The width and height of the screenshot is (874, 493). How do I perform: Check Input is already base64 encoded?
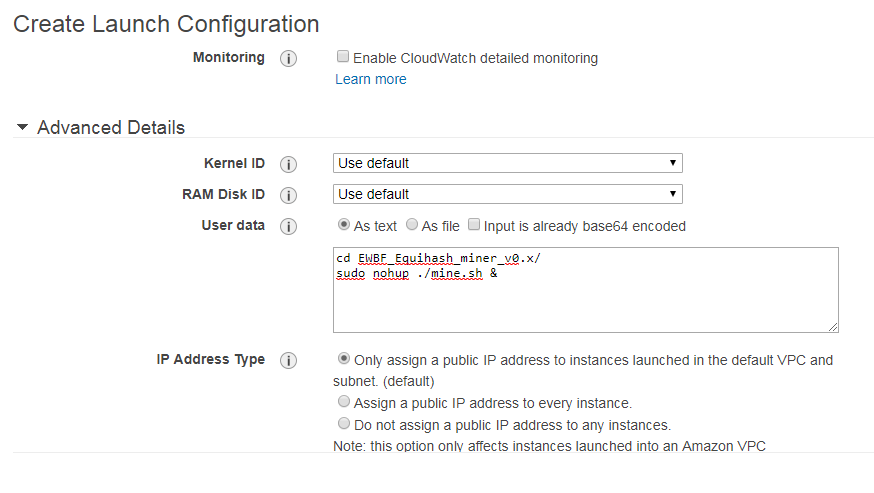click(474, 224)
